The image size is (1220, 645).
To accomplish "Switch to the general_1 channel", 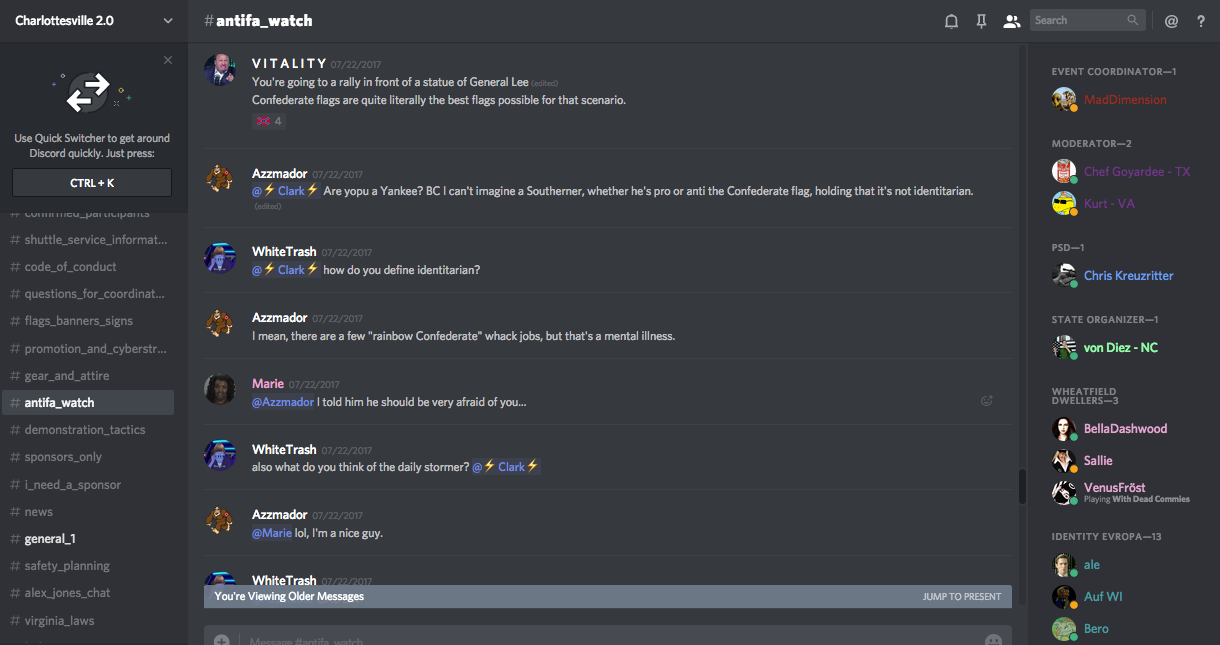I will (x=50, y=539).
